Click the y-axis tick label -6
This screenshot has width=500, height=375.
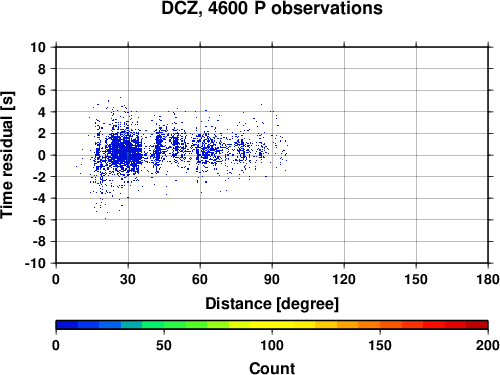tap(40, 220)
